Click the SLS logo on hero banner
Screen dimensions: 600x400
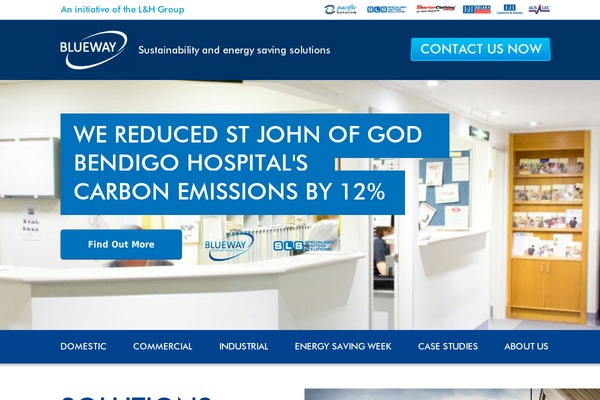(303, 245)
